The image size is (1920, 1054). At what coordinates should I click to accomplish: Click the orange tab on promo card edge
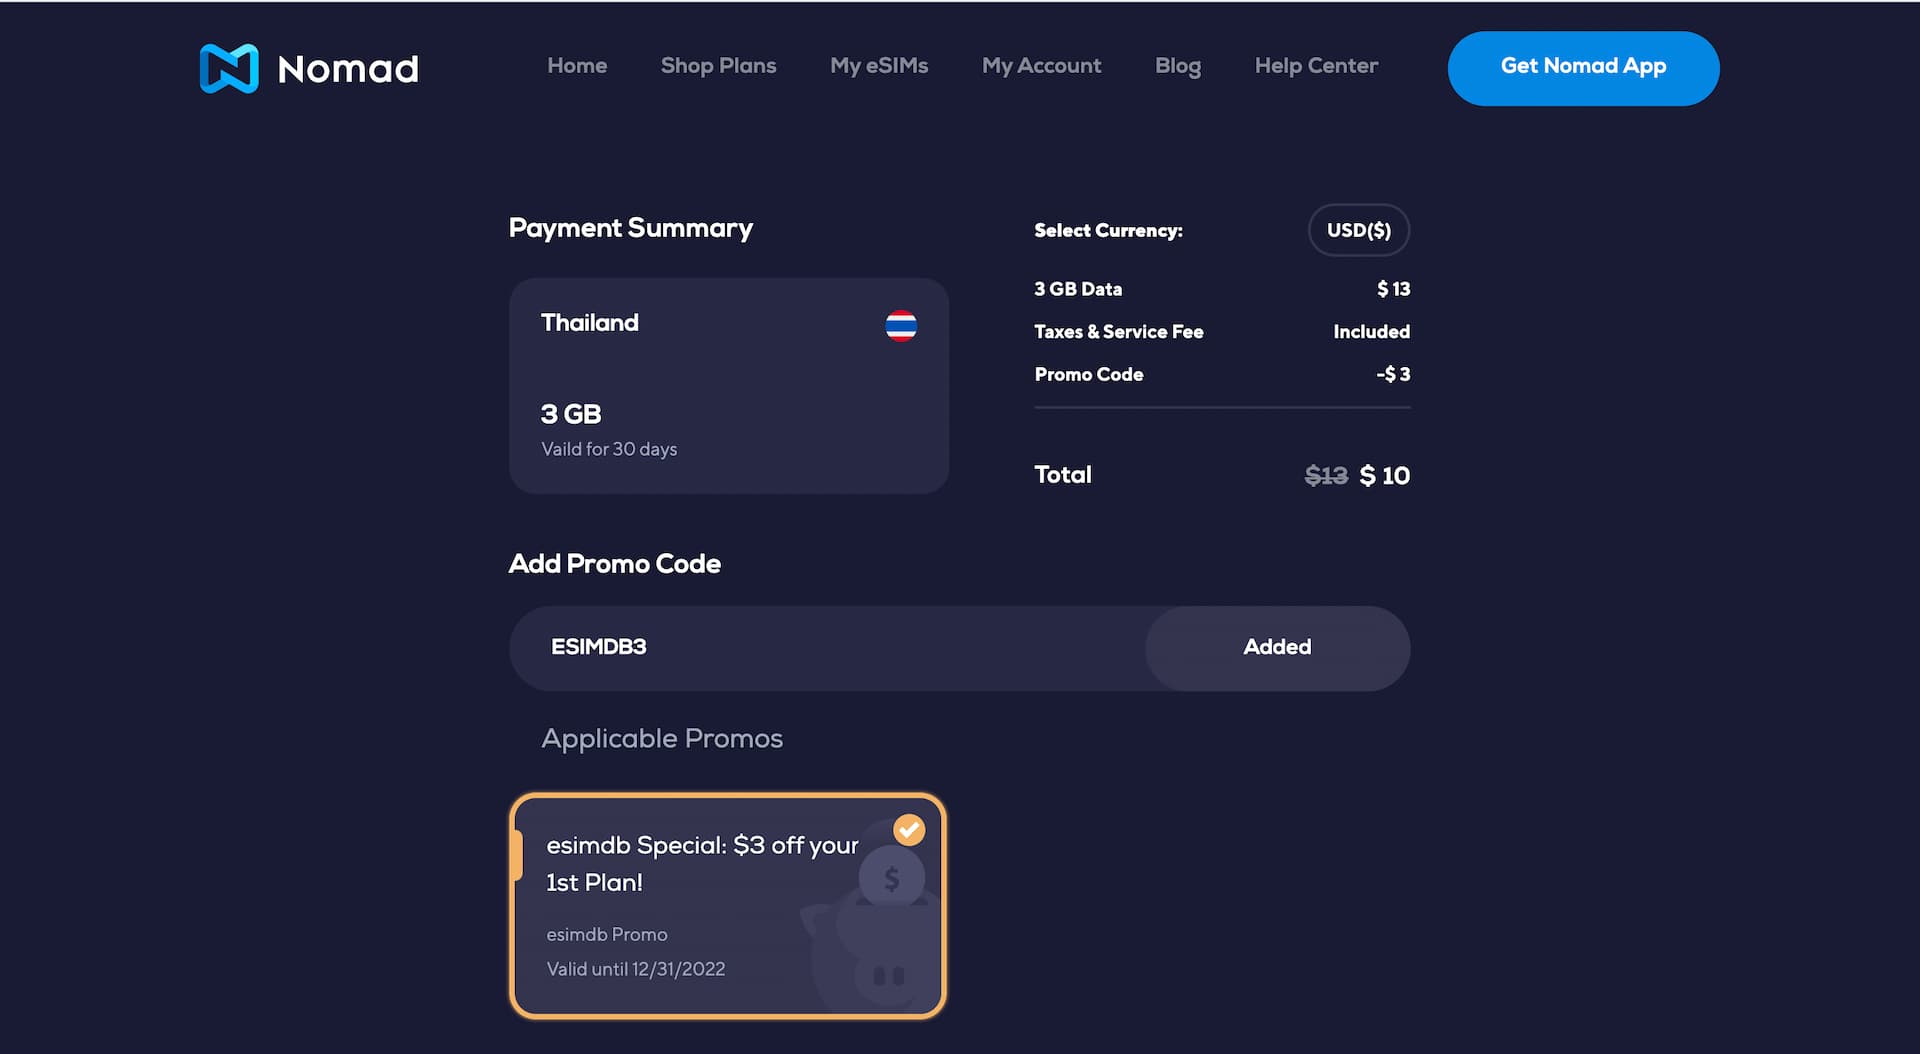[x=517, y=856]
